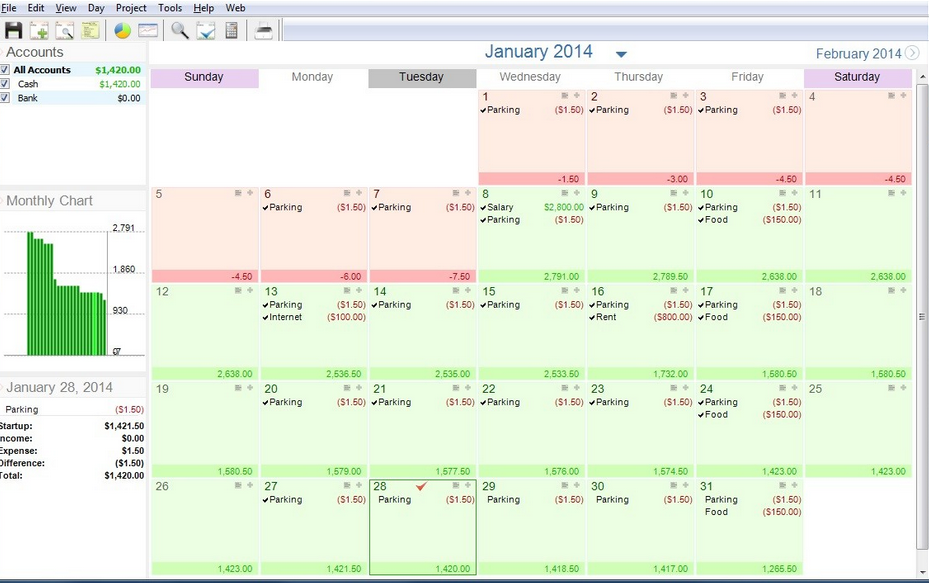This screenshot has width=929, height=583.
Task: Uncheck the All Accounts checkbox
Action: 6,70
